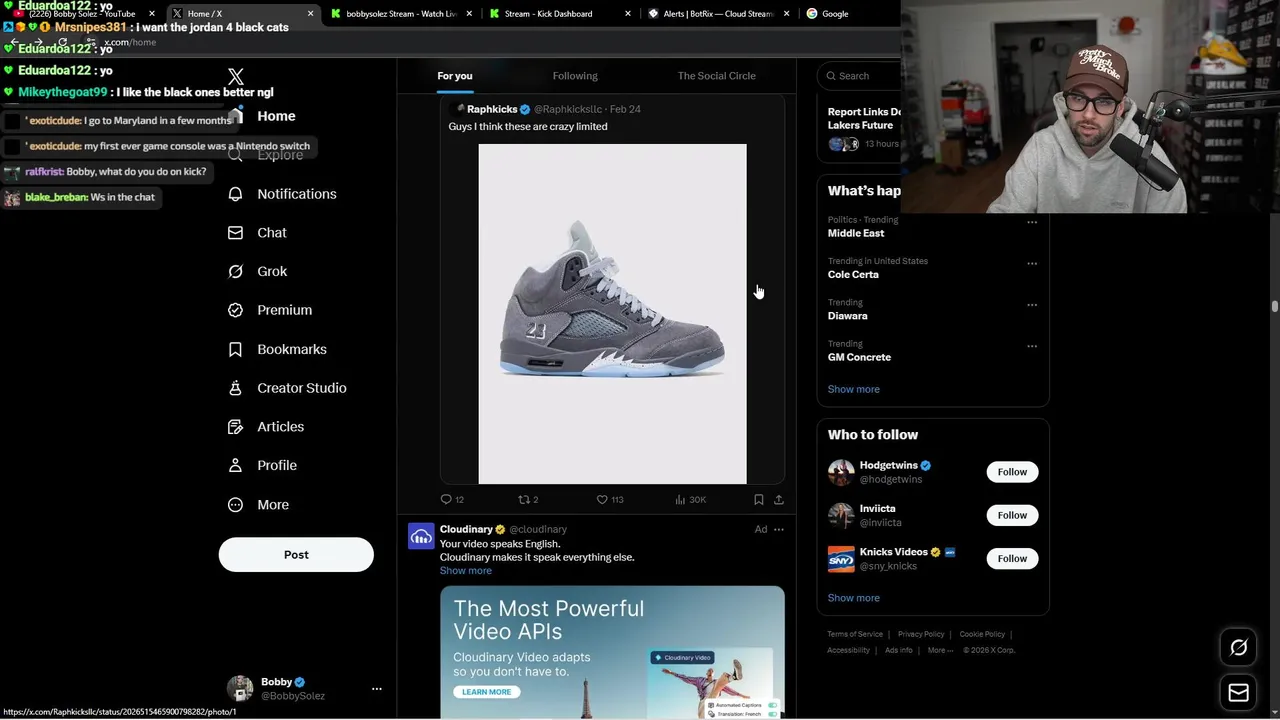Screen dimensions: 1280x720
Task: Click the X logo icon
Action: coord(236,77)
